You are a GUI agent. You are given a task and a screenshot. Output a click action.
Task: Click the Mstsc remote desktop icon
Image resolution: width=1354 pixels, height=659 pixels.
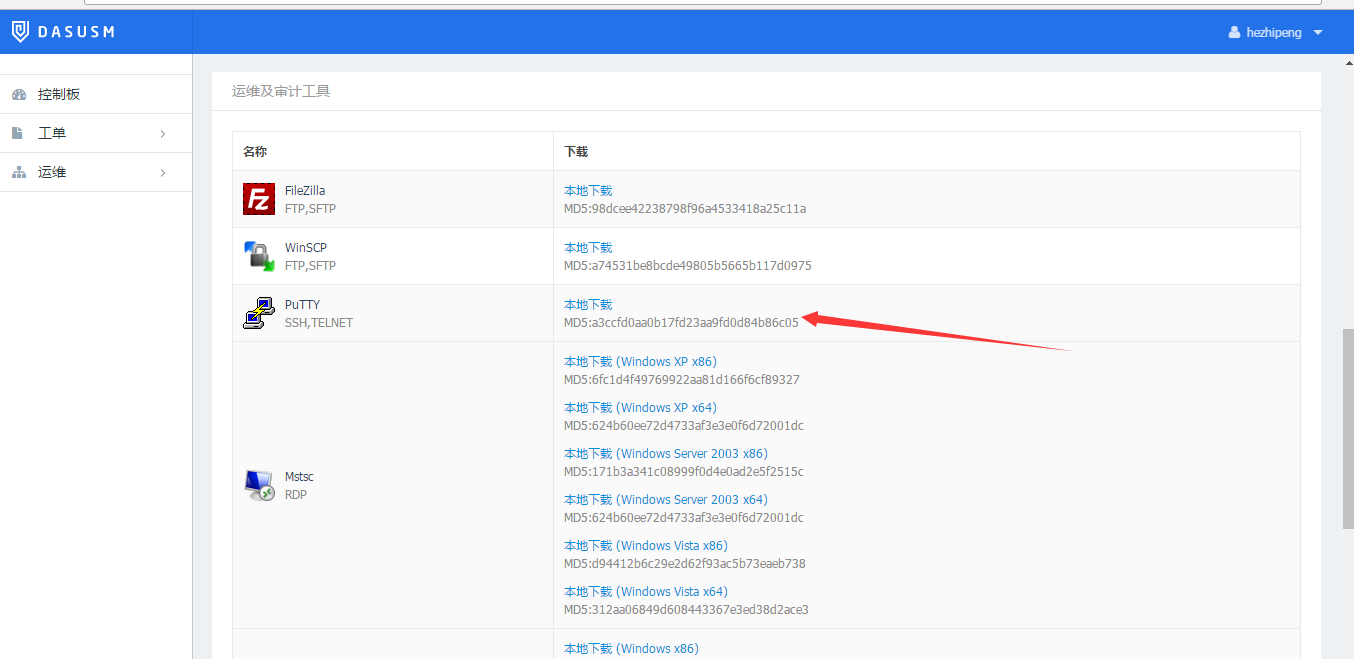click(x=259, y=485)
